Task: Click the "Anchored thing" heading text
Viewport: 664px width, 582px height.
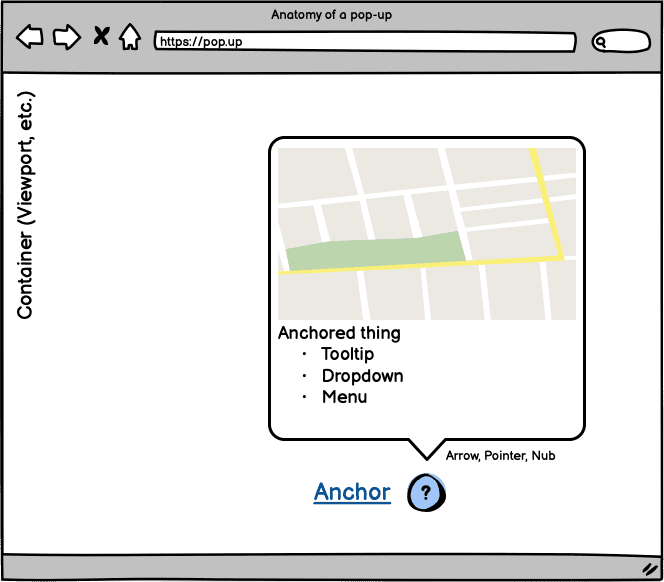Action: (339, 333)
